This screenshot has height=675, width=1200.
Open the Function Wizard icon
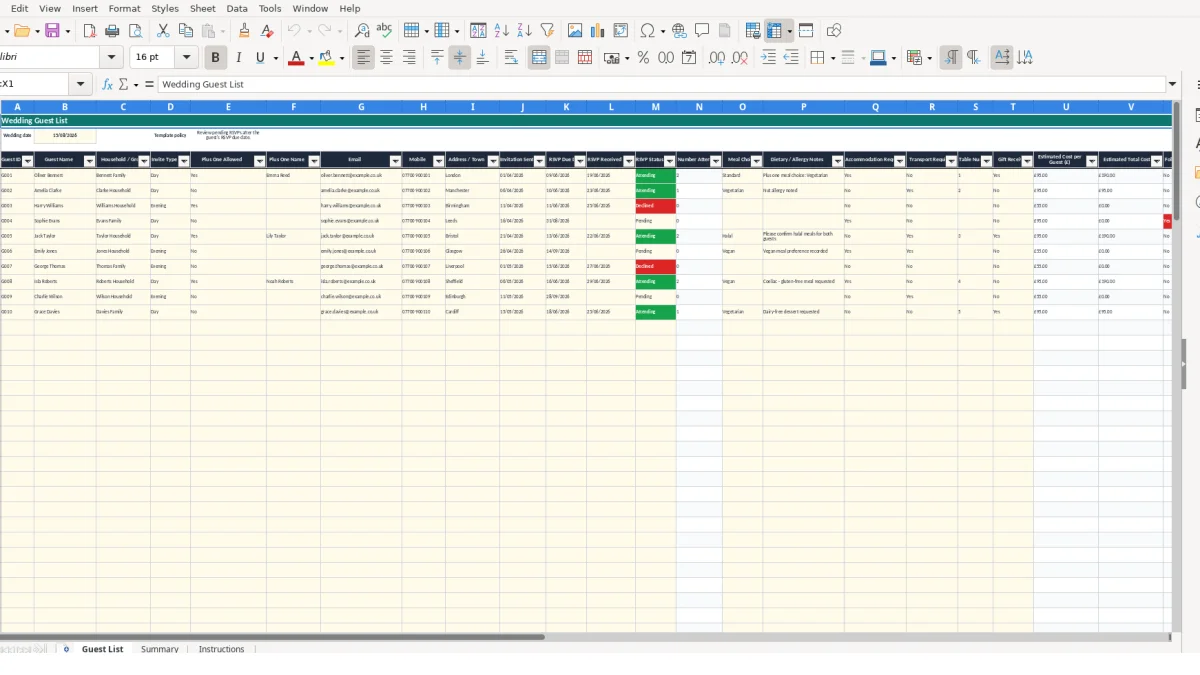pos(107,85)
